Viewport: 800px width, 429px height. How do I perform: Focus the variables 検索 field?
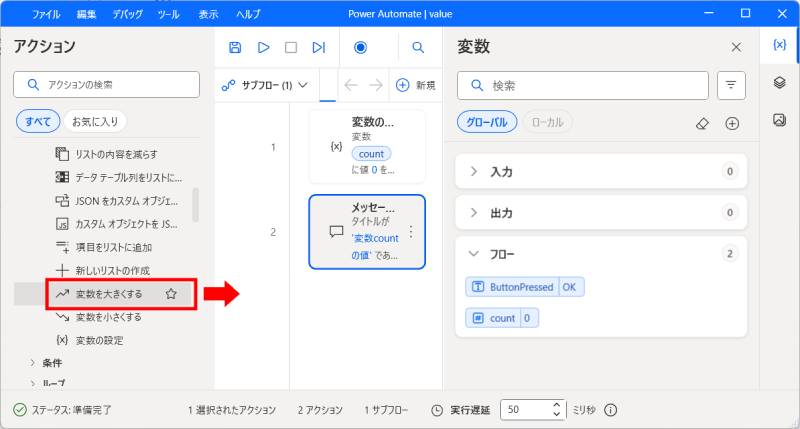583,85
